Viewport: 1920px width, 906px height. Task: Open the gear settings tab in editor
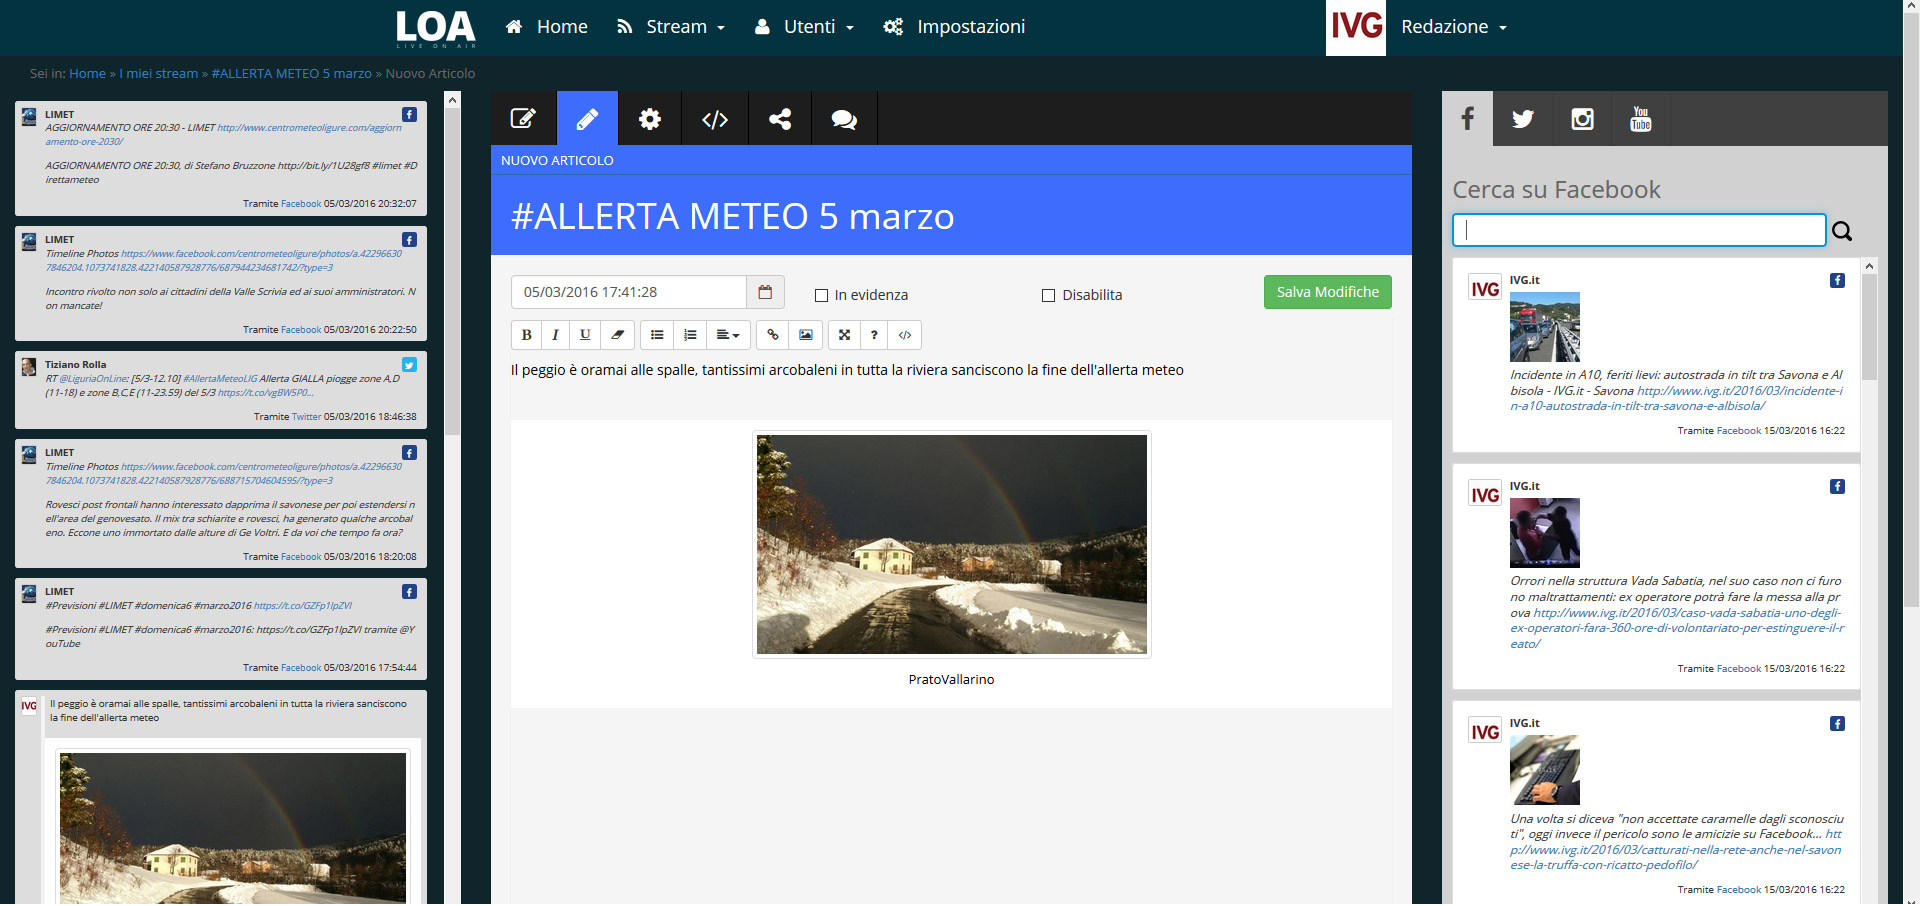tap(650, 118)
